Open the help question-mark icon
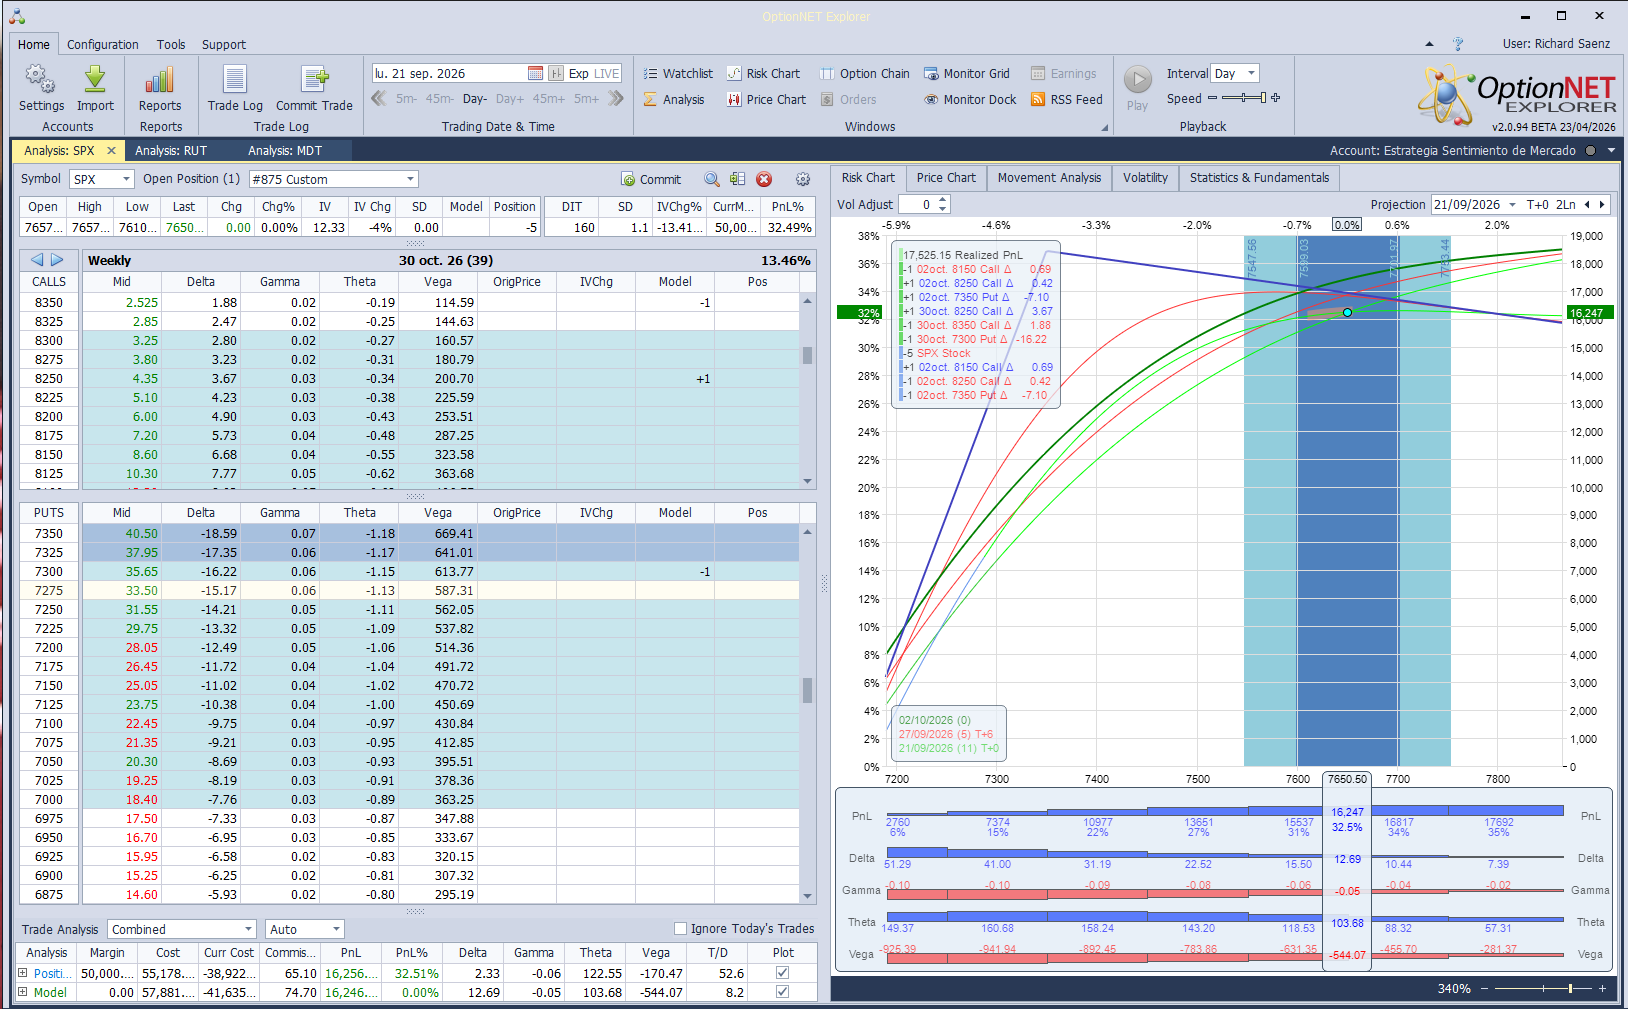The width and height of the screenshot is (1628, 1009). (x=1458, y=44)
